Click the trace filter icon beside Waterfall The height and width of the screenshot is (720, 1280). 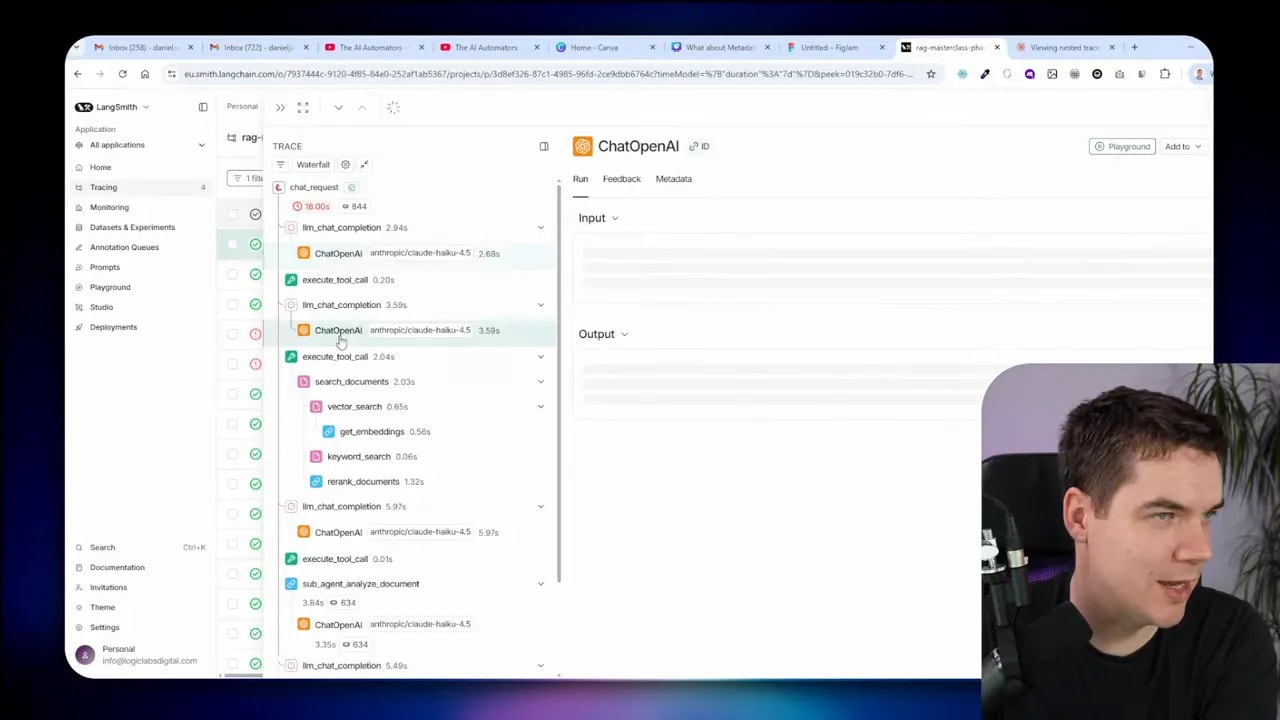point(280,165)
